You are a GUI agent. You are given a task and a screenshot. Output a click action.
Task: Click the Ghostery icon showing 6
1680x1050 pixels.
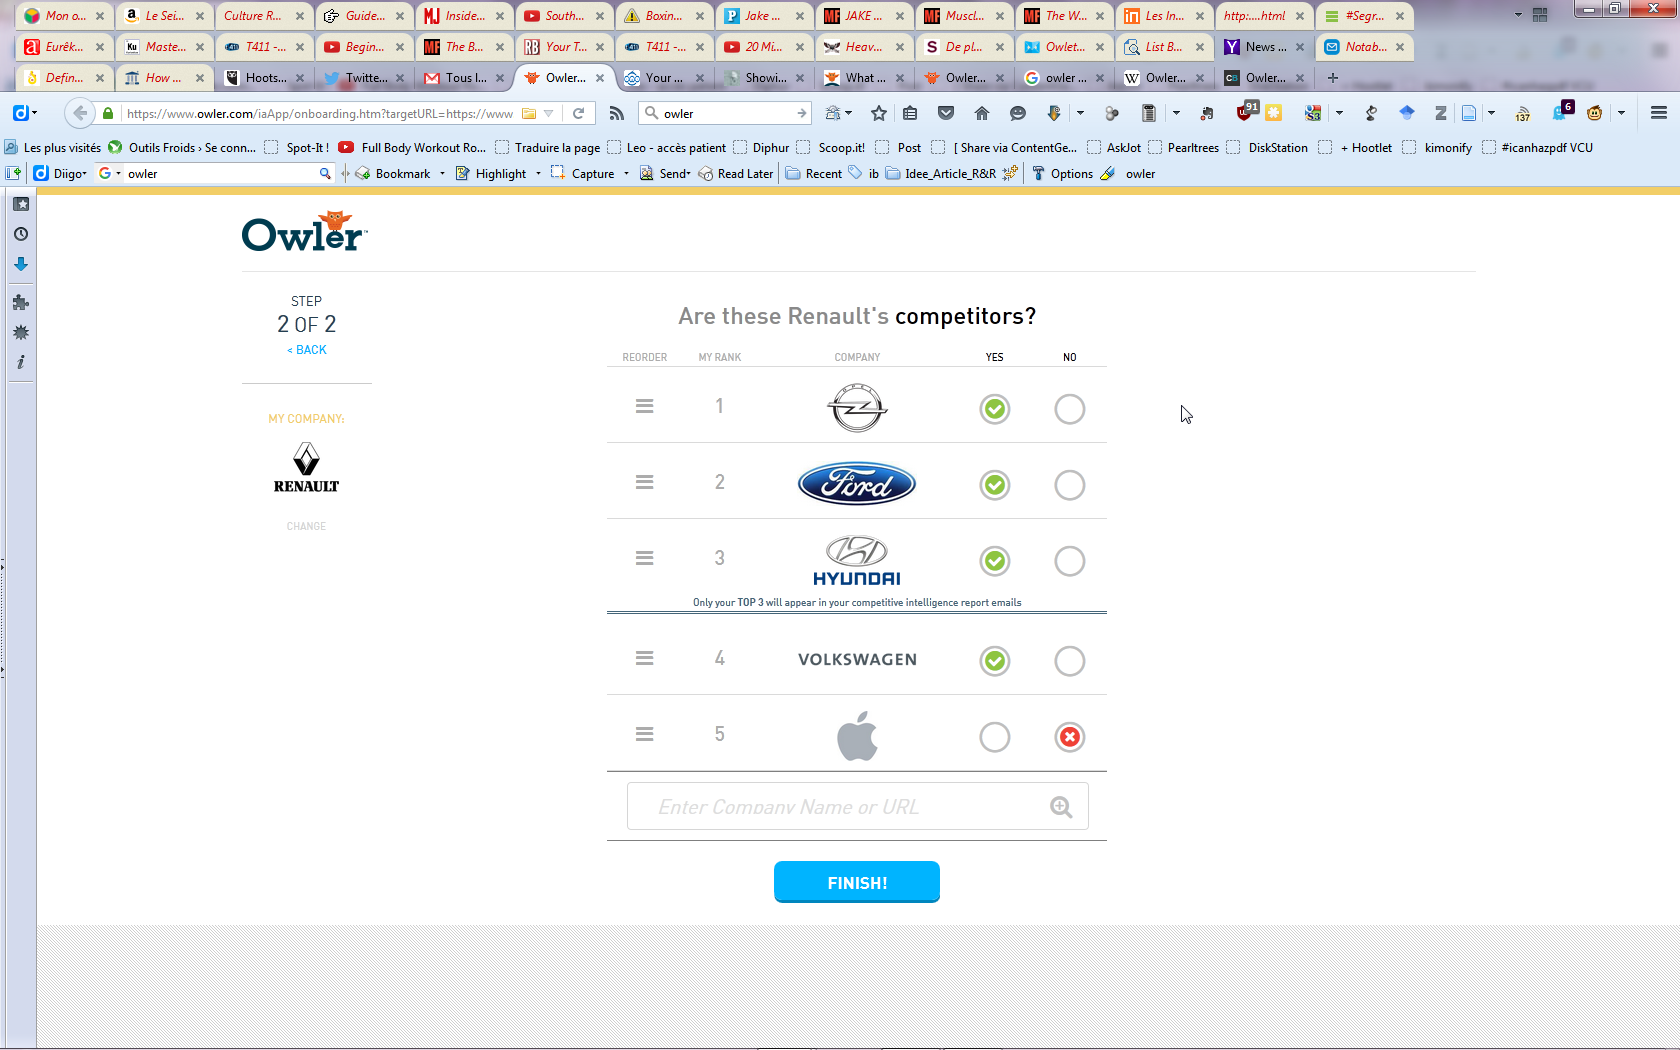click(x=1561, y=111)
